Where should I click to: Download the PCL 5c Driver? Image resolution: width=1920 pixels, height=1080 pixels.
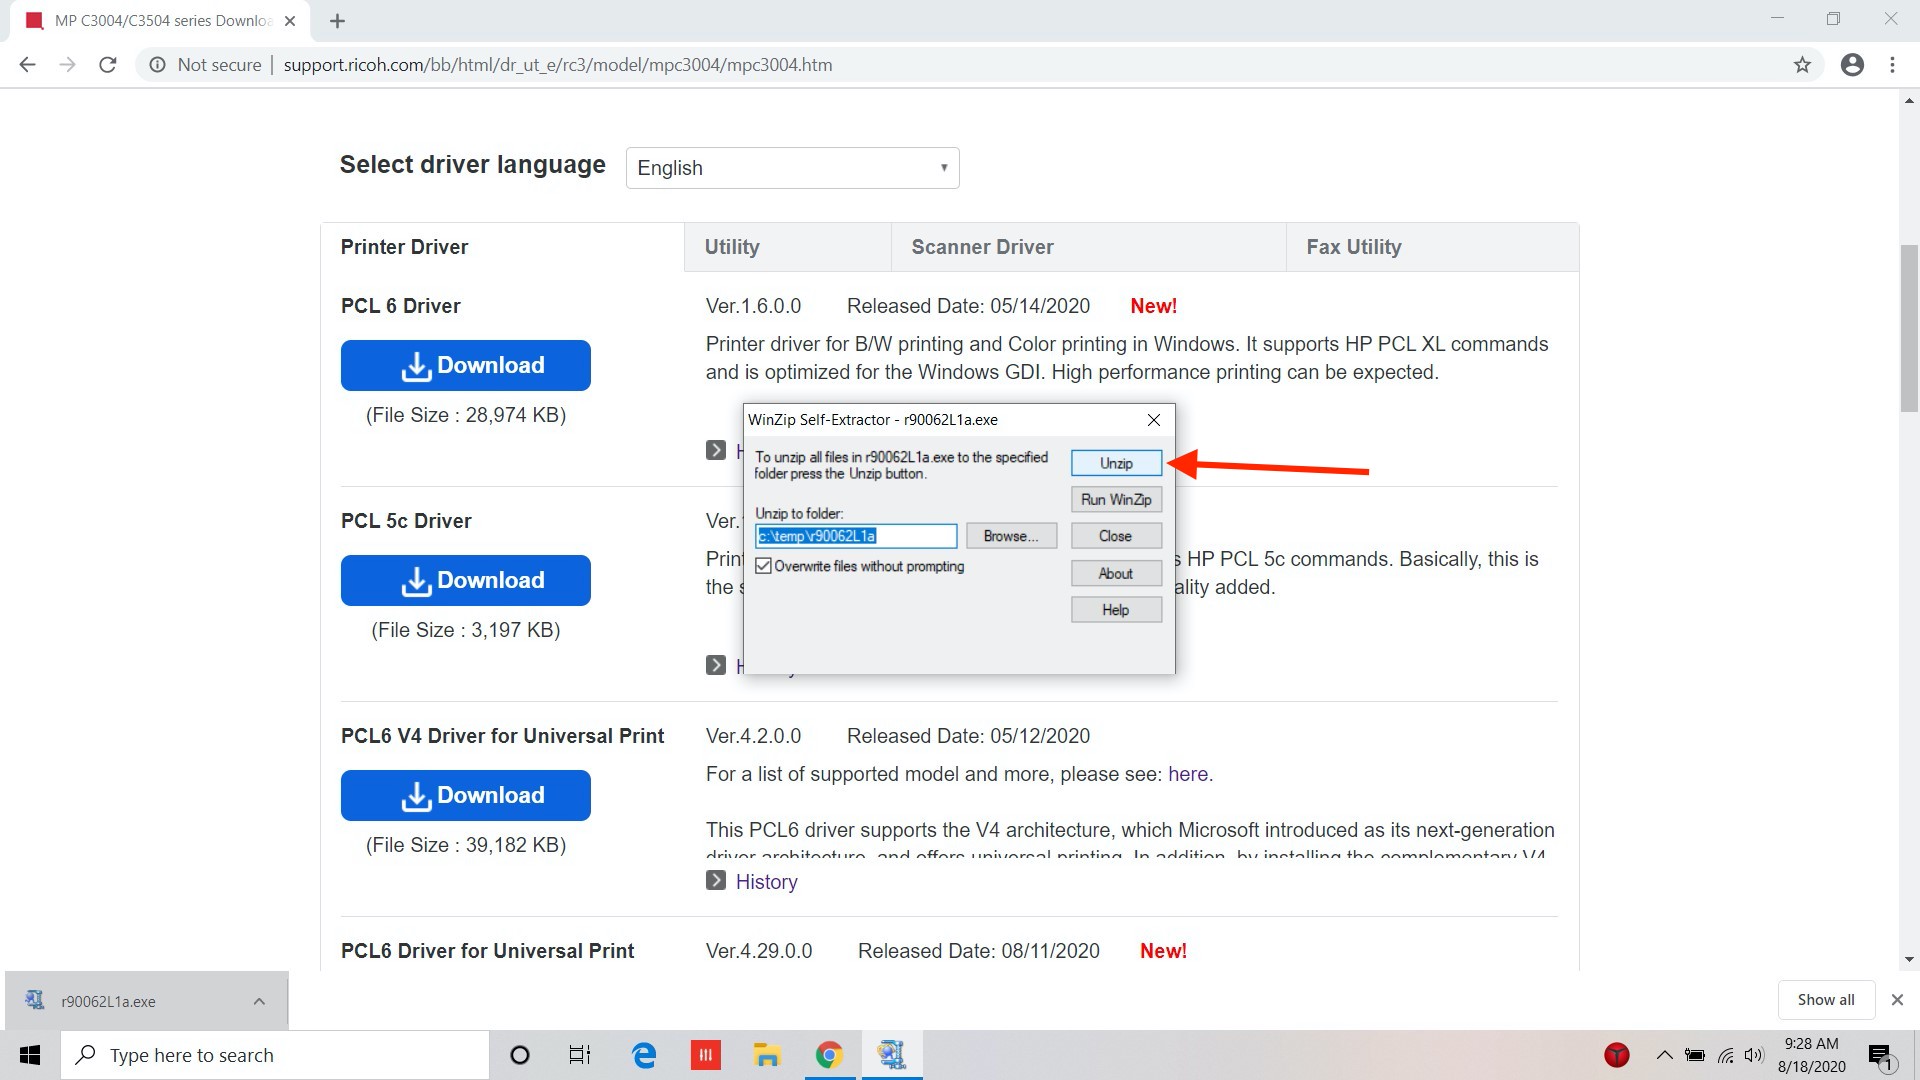click(x=466, y=580)
